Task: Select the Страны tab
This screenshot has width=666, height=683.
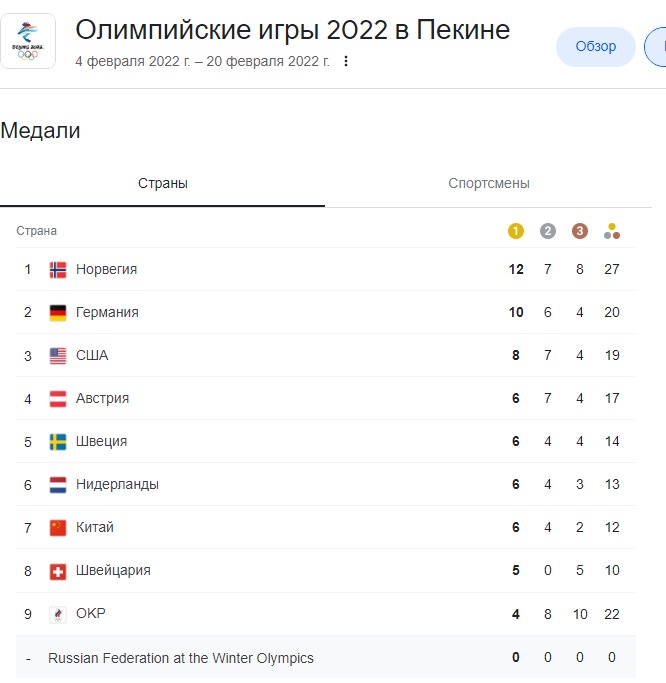Action: [162, 184]
